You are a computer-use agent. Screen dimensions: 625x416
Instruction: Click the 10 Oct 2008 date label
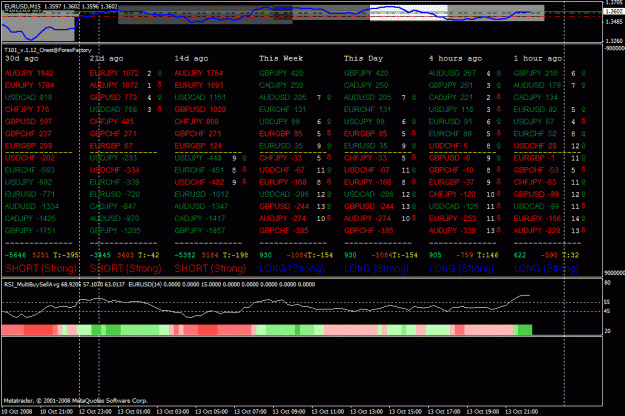(x=17, y=412)
